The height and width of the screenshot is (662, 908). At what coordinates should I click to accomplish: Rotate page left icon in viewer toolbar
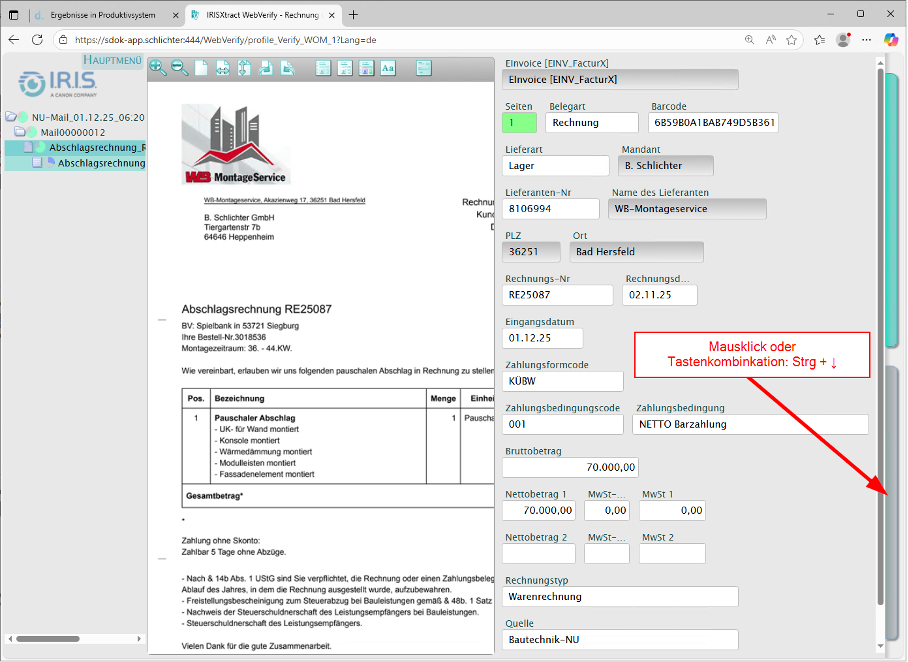pos(266,68)
